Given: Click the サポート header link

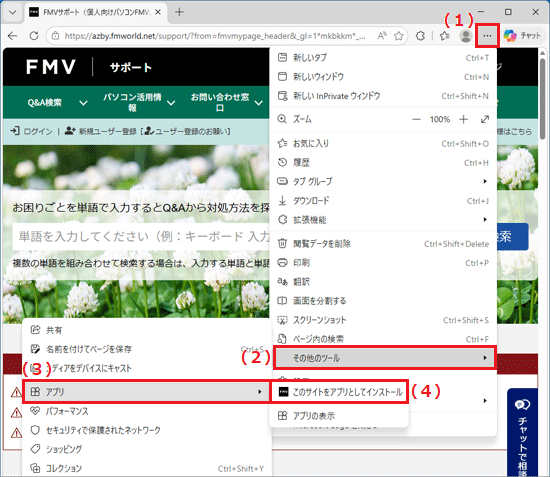Looking at the screenshot, I should point(130,67).
